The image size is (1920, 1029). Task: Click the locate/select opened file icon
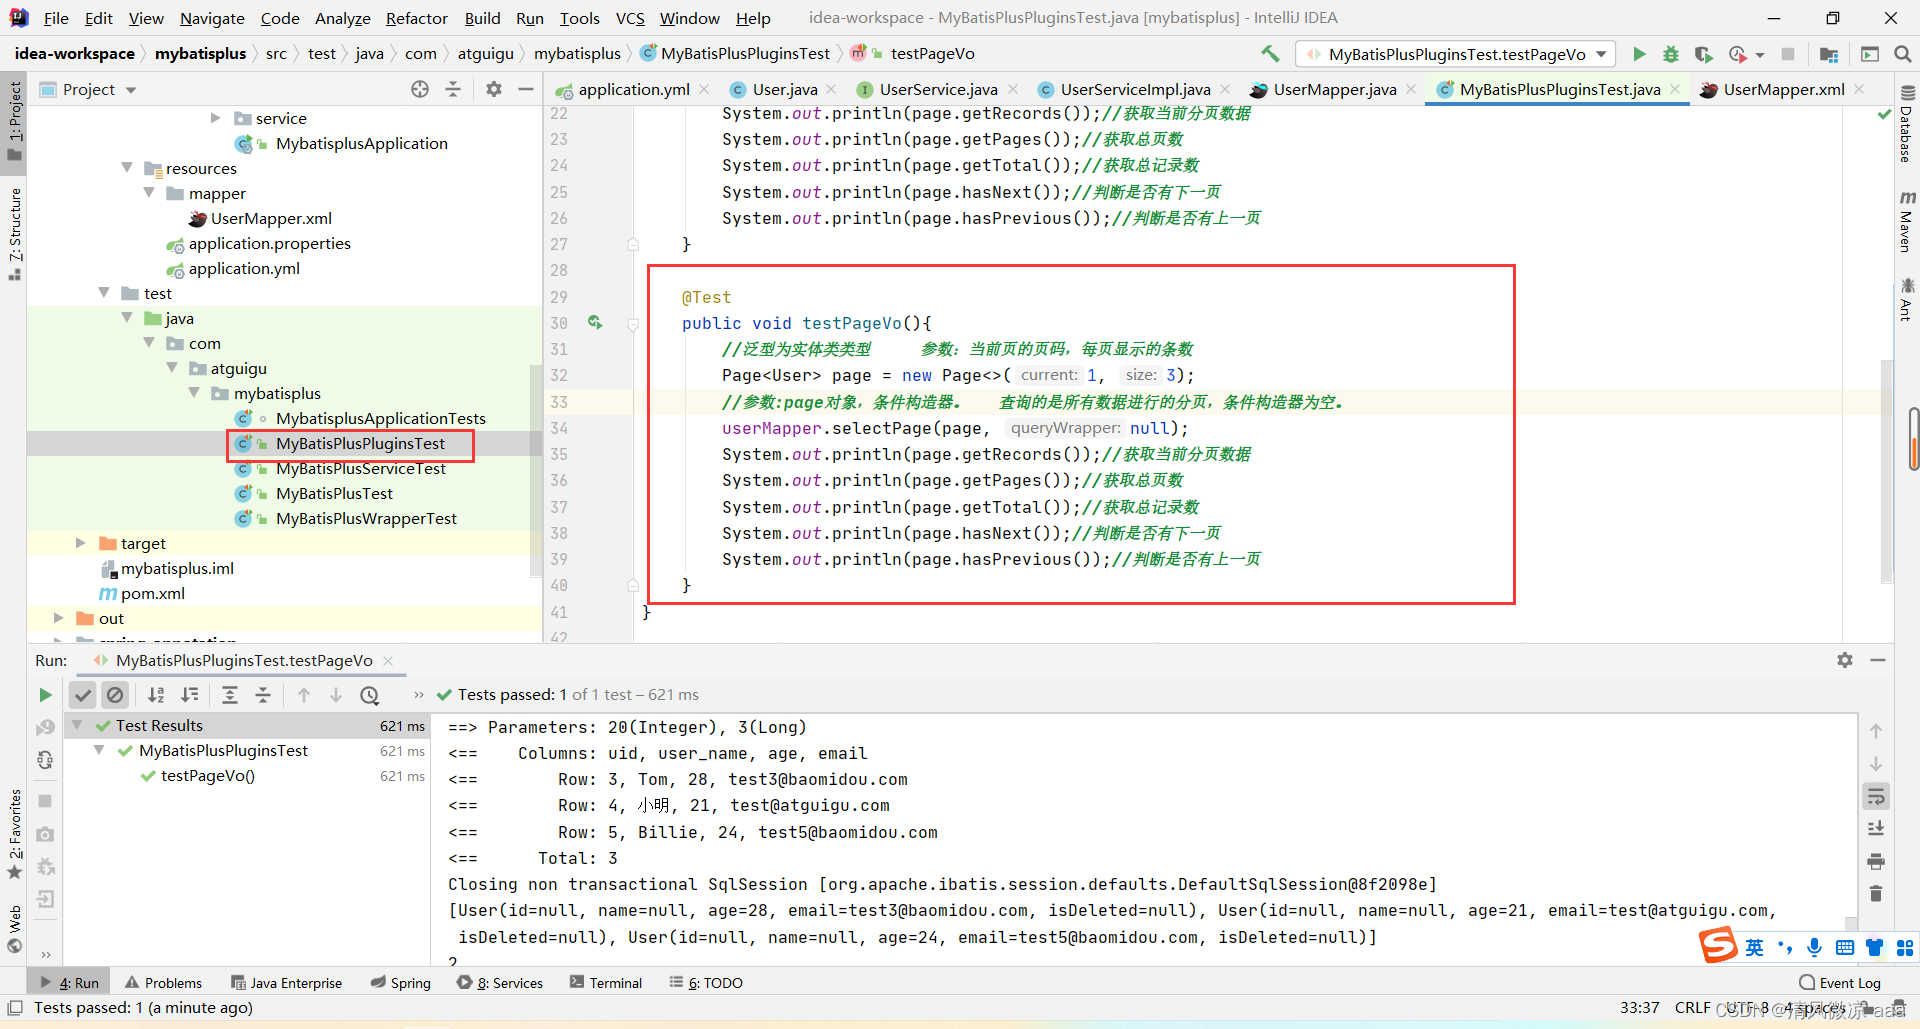[x=420, y=89]
